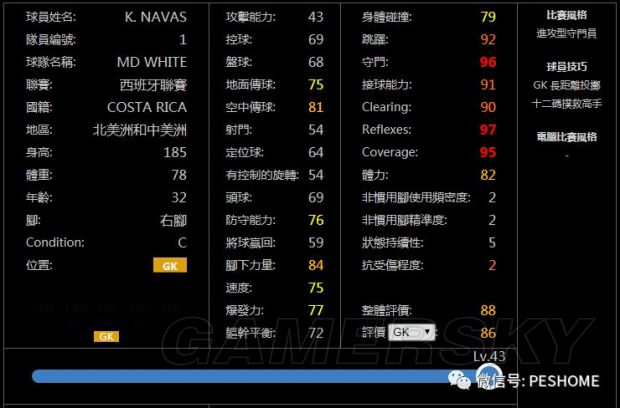Screen dimensions: 620x408
Task: Click the 電腦比賽風格 heading
Action: click(567, 137)
